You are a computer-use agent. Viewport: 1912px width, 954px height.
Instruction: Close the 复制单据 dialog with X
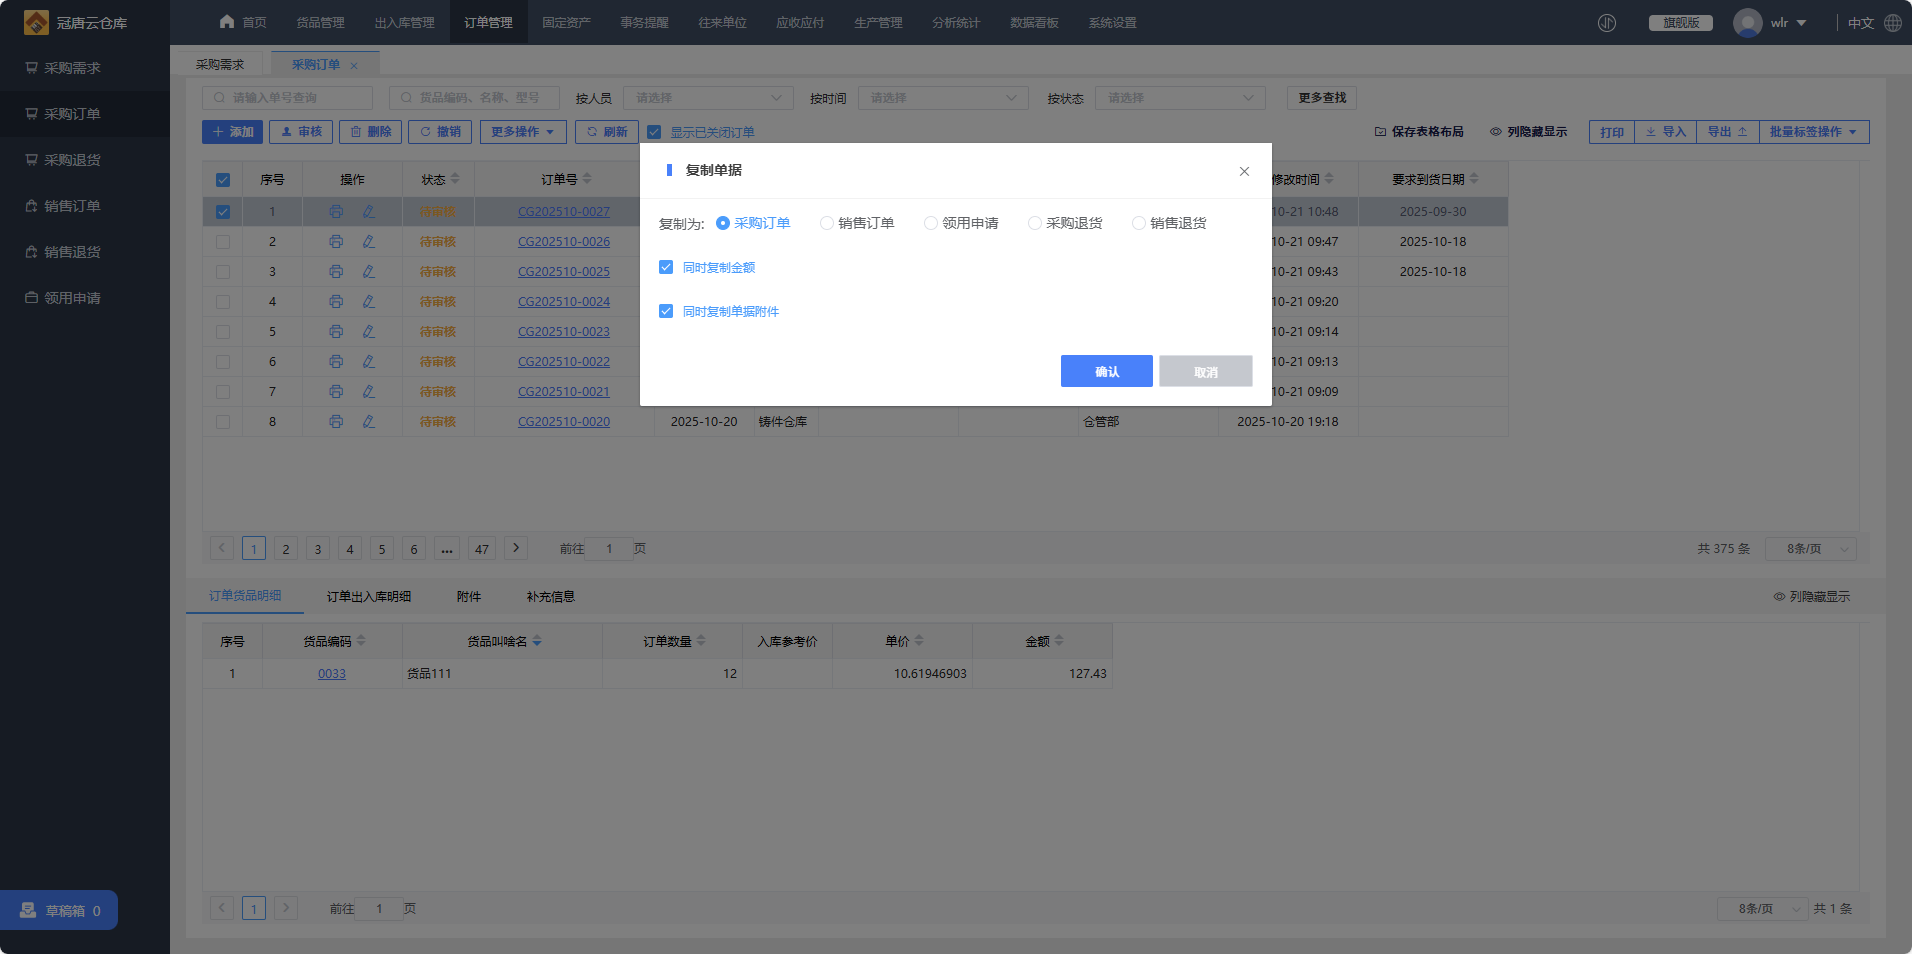click(1244, 171)
